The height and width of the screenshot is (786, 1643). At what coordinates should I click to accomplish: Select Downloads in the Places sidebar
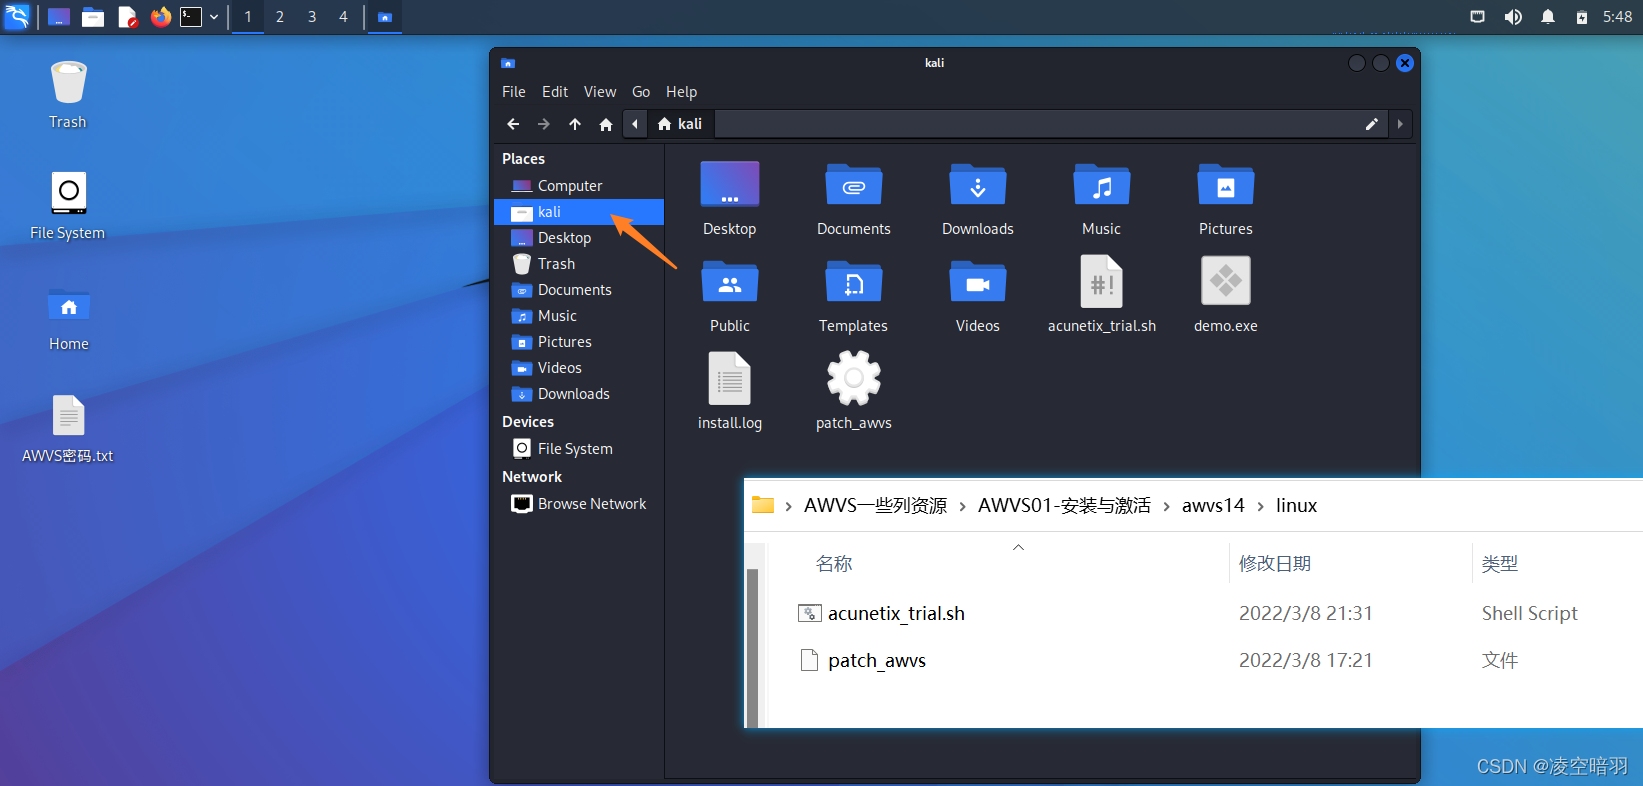[x=579, y=394]
